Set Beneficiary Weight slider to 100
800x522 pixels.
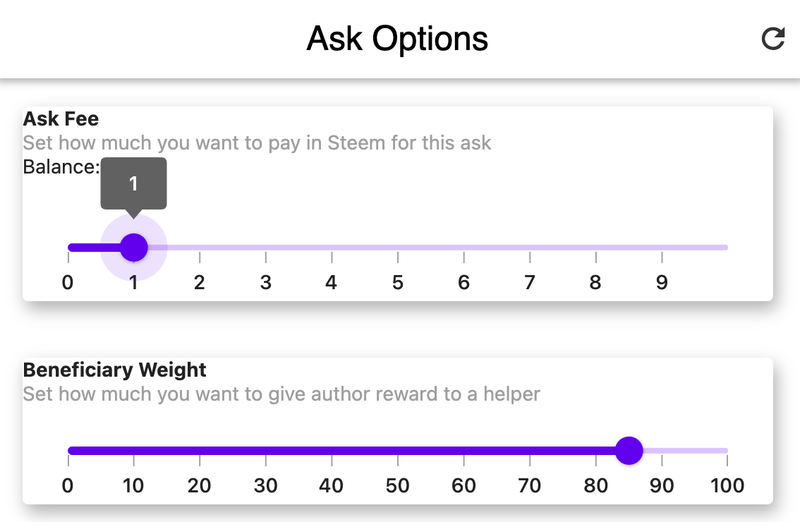(726, 450)
